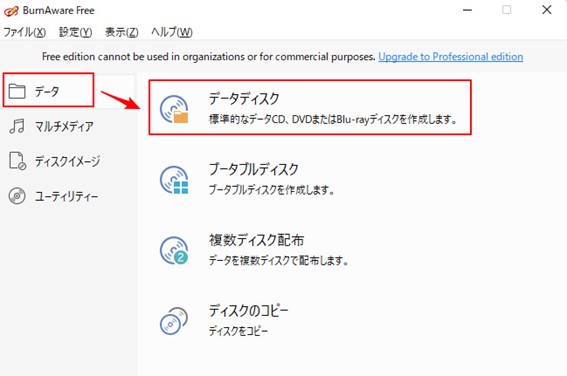567x376 pixels.
Task: Open ディスクのコピー option
Action: 248,311
